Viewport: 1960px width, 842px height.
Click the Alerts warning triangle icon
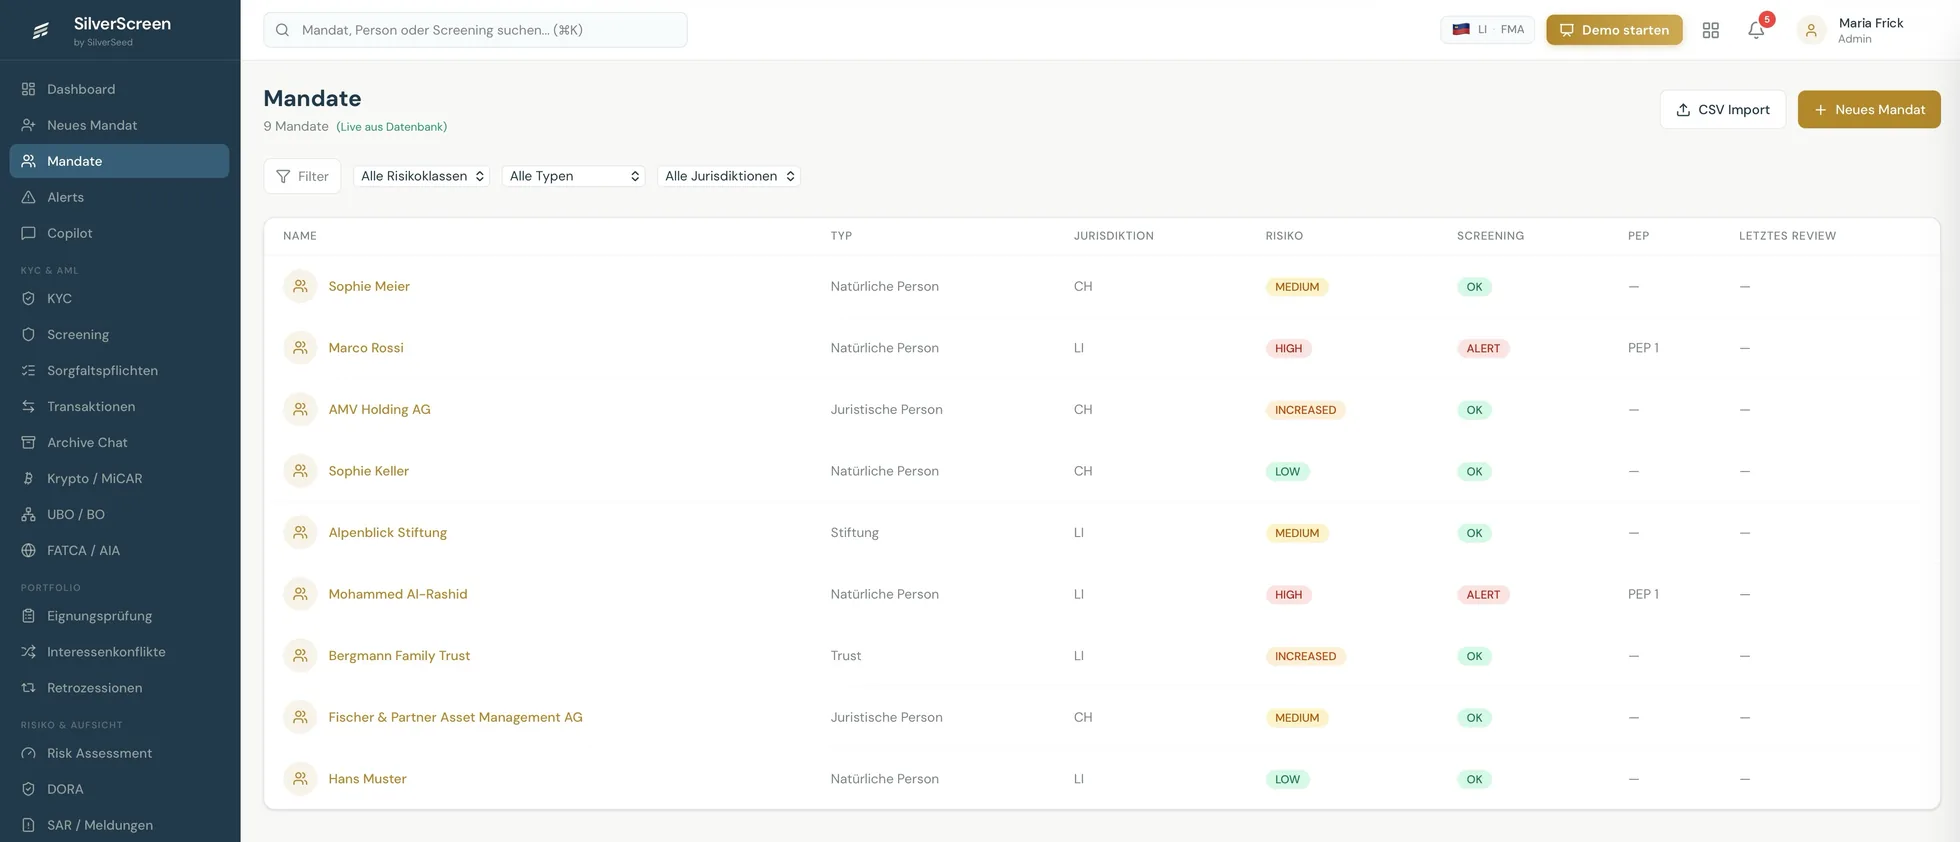tap(28, 197)
